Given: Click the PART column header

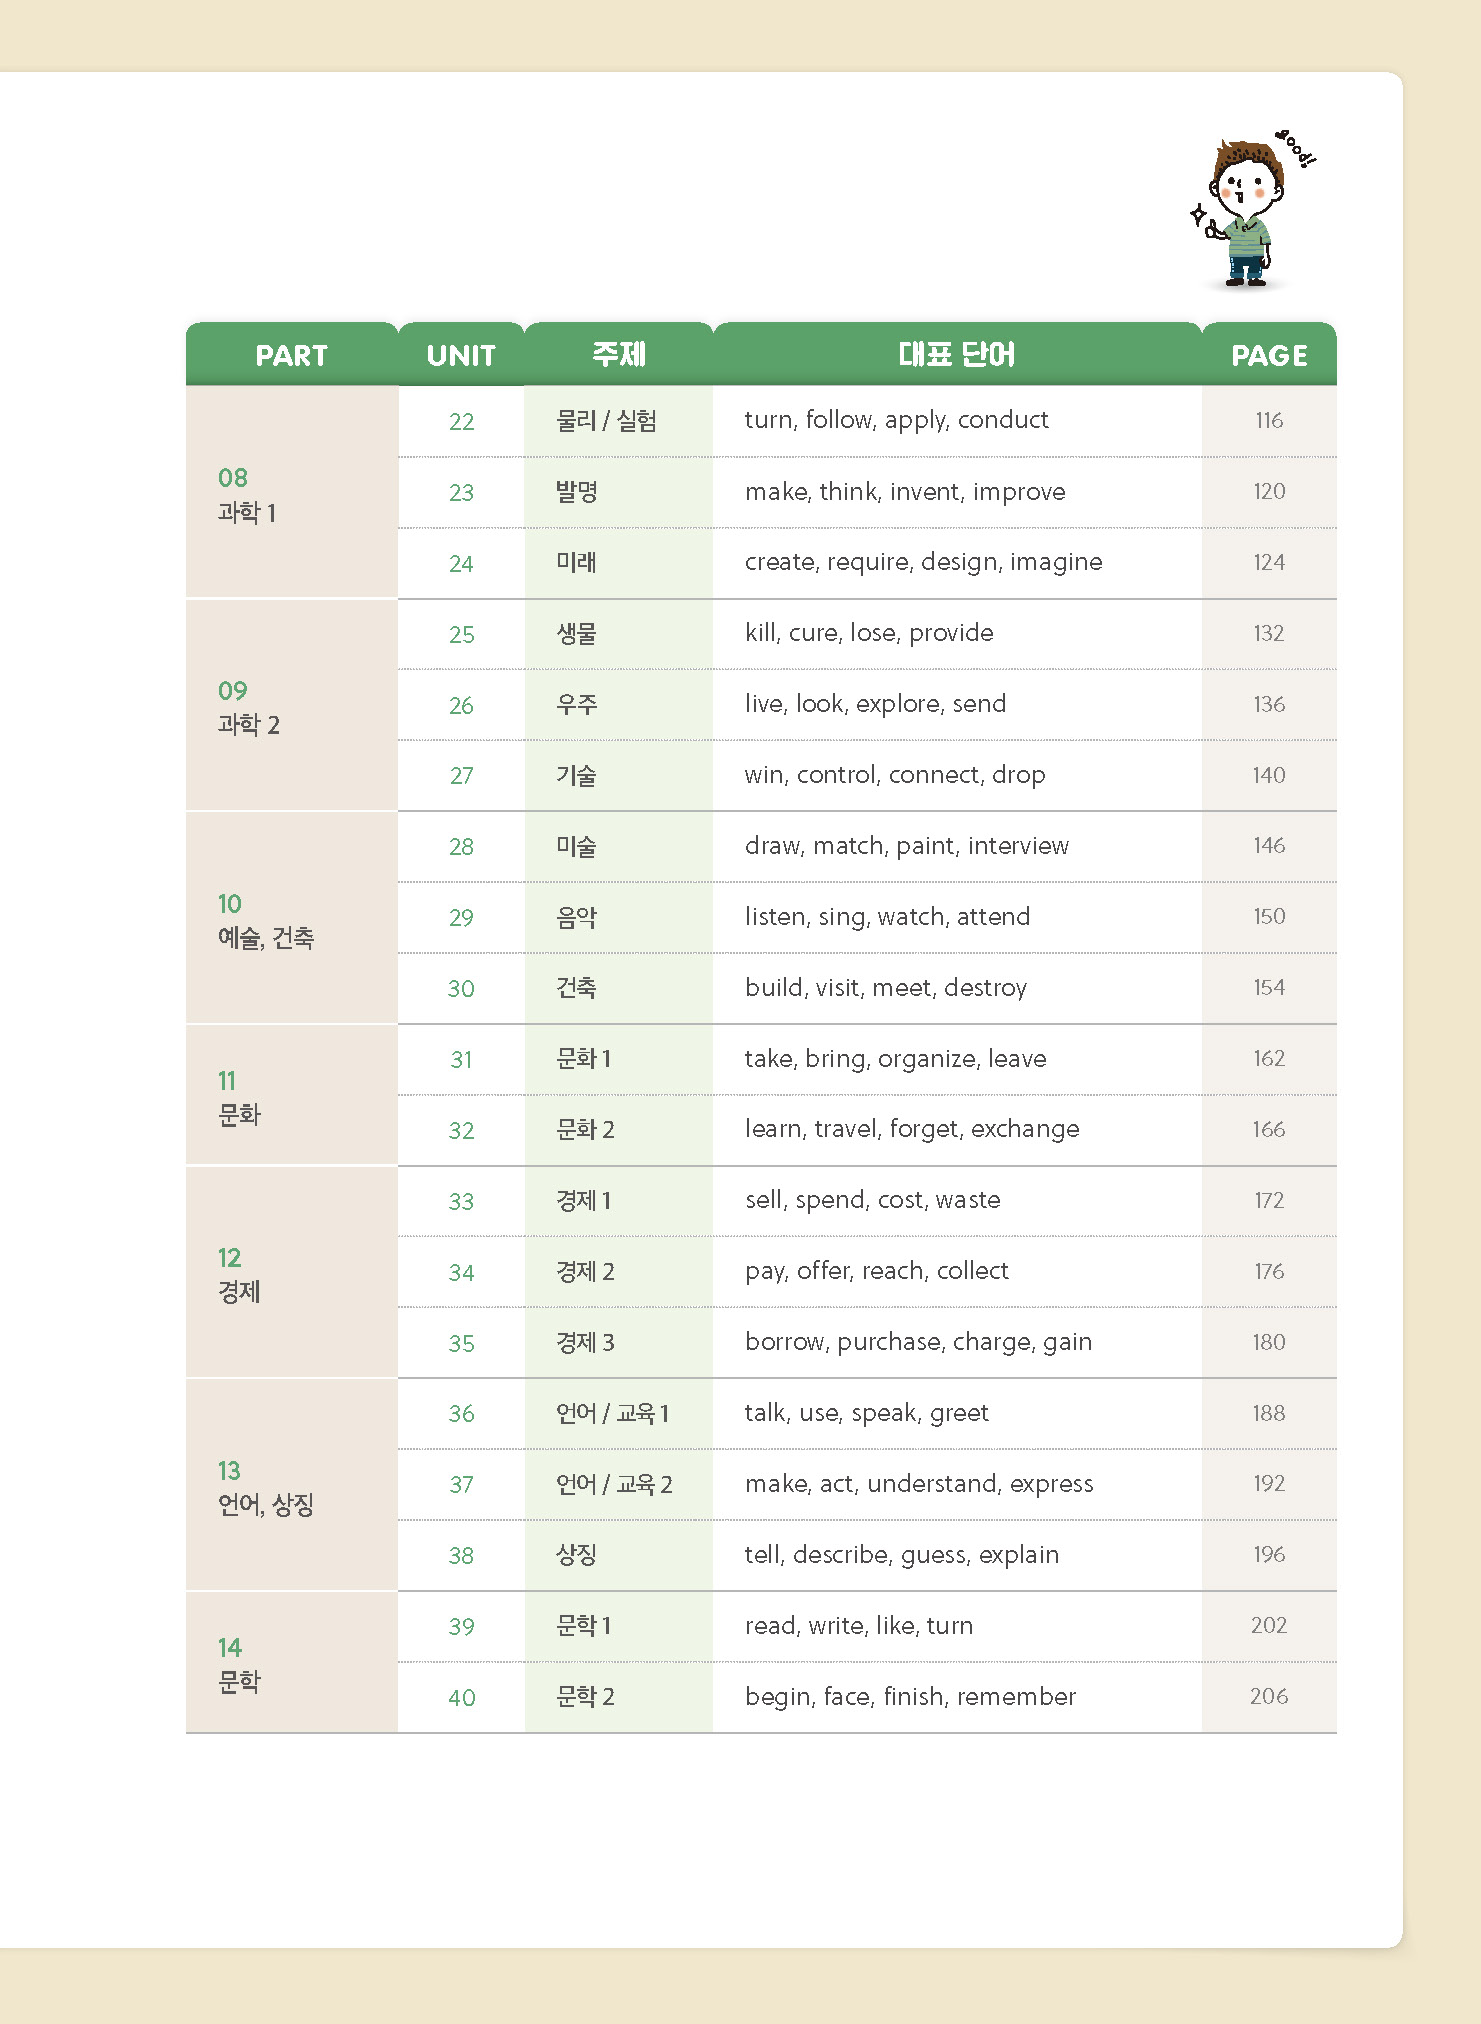Looking at the screenshot, I should 291,355.
